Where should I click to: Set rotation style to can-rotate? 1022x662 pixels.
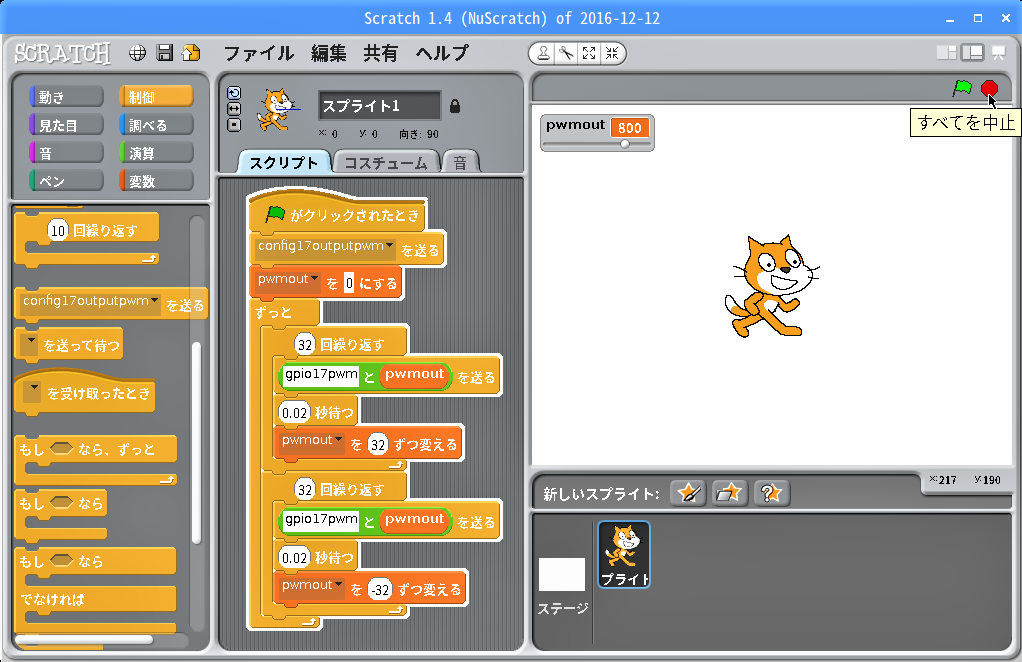point(234,93)
